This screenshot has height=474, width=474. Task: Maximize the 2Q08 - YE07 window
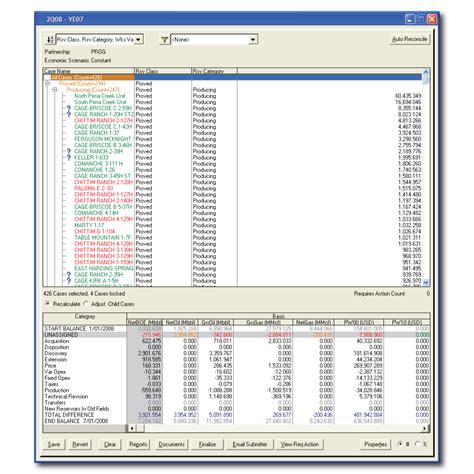(421, 19)
